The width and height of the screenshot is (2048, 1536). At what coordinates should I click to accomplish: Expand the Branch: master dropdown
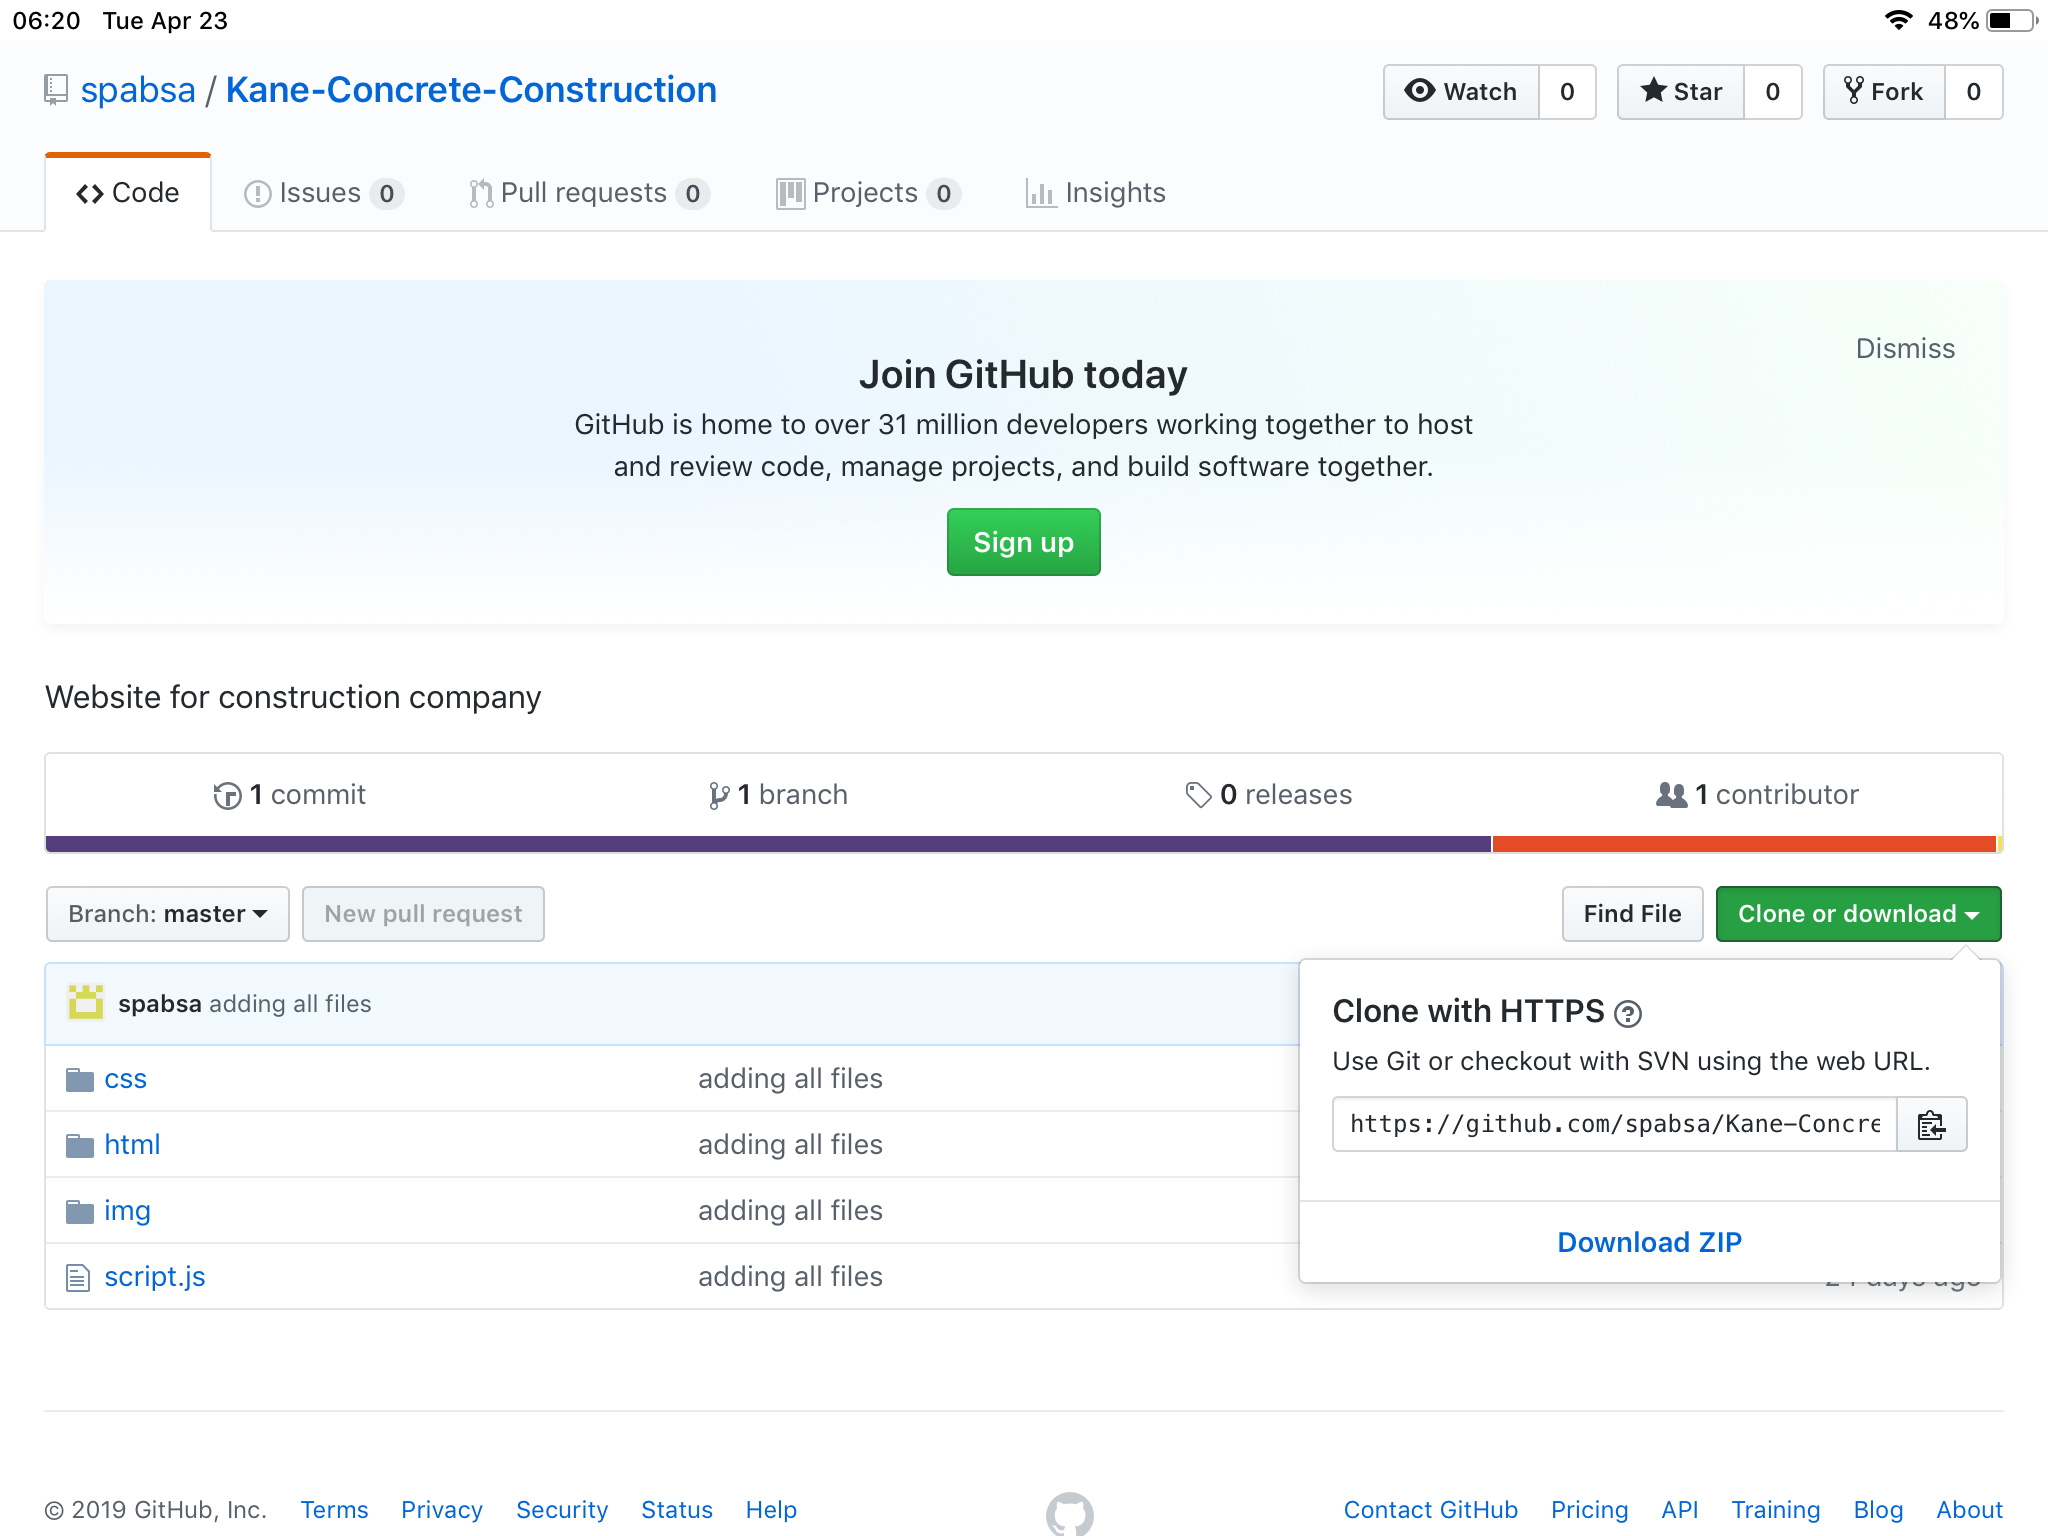[x=168, y=914]
